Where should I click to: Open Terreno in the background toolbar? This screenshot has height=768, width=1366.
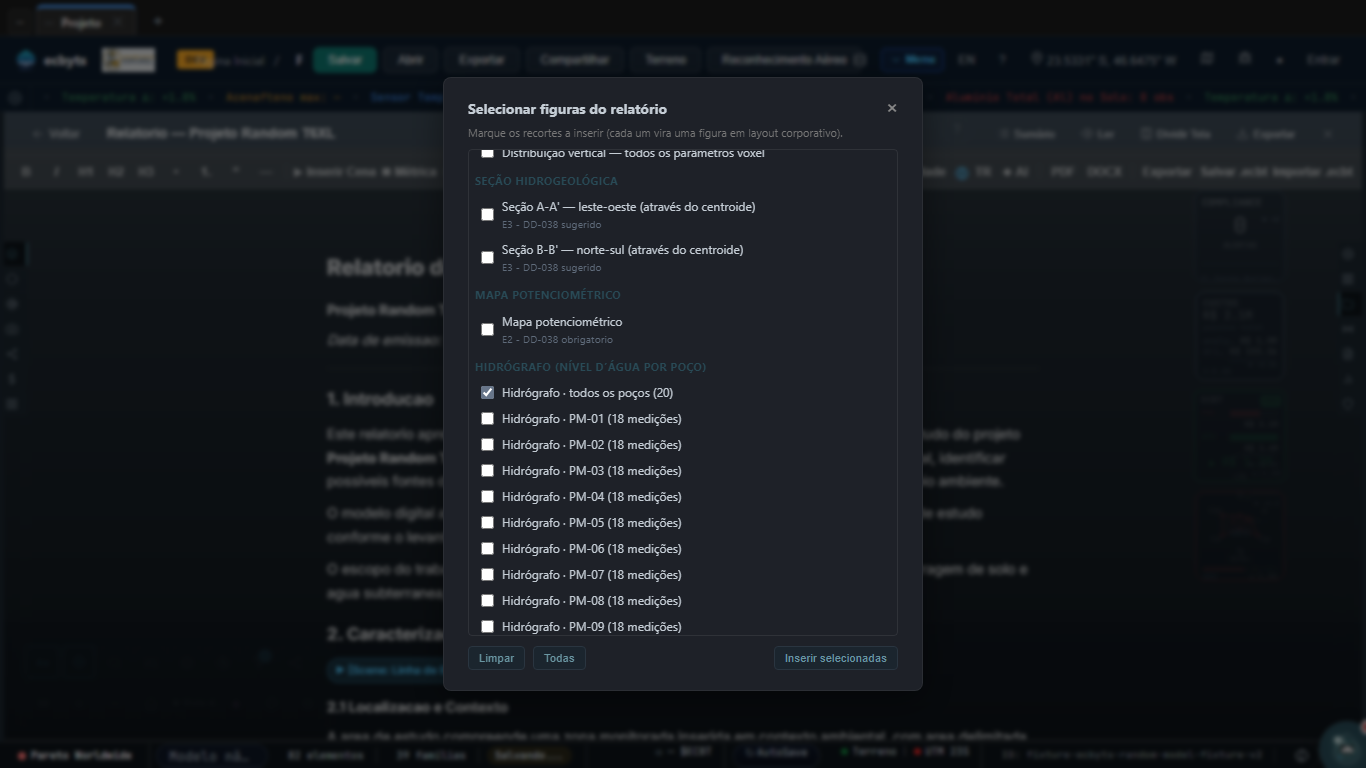[666, 60]
